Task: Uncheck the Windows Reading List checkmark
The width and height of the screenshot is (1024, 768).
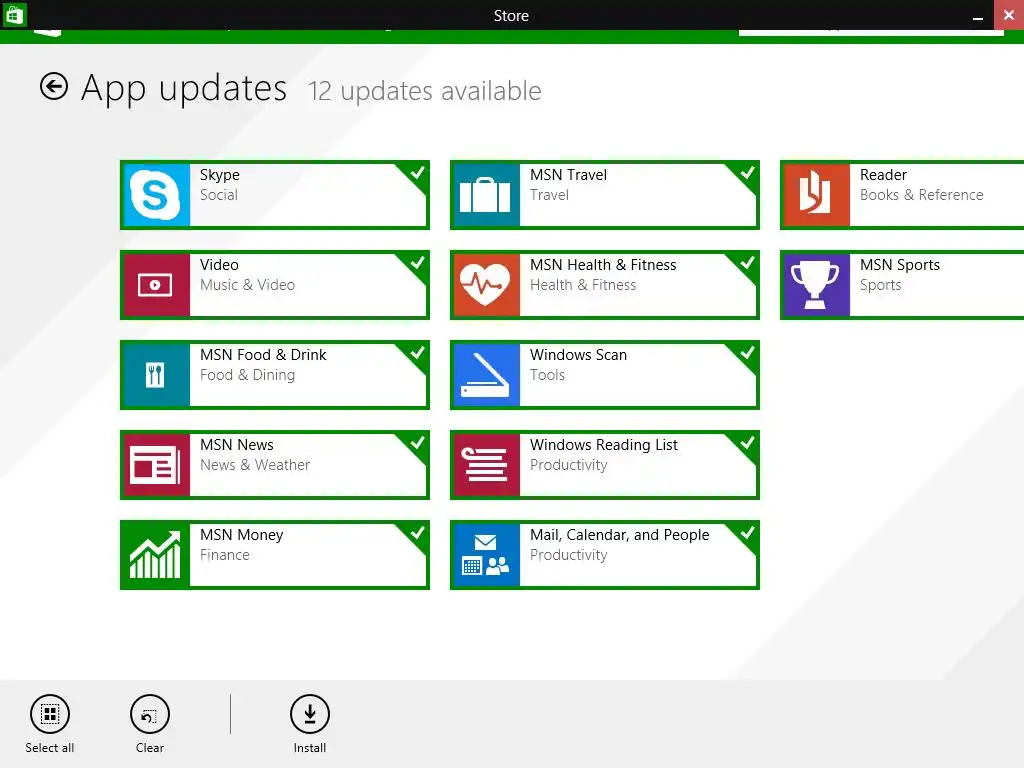Action: coord(747,443)
